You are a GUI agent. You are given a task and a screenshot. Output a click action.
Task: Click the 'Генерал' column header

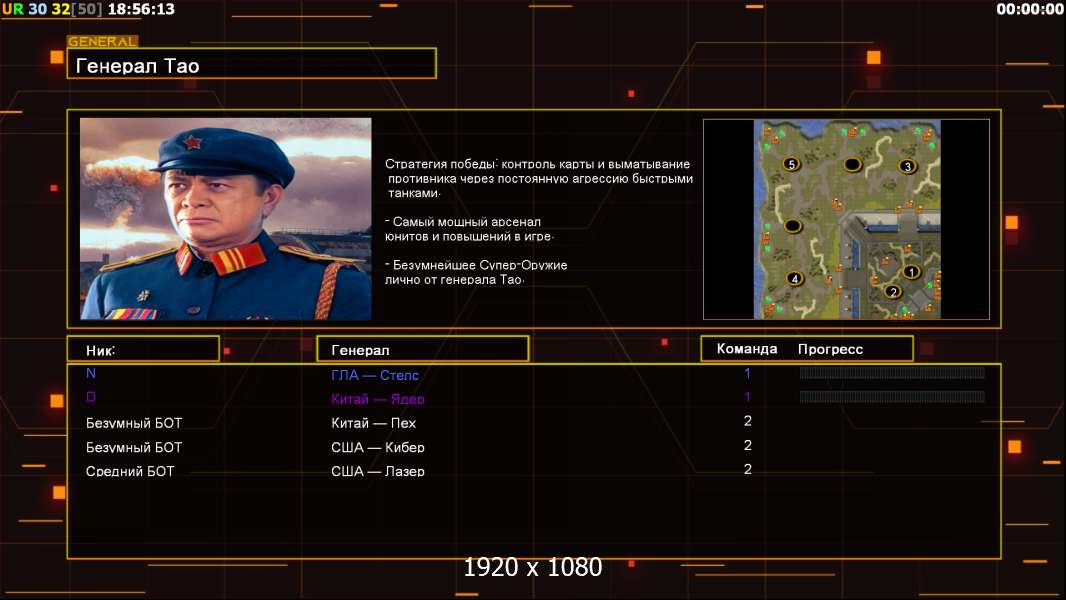pos(423,349)
